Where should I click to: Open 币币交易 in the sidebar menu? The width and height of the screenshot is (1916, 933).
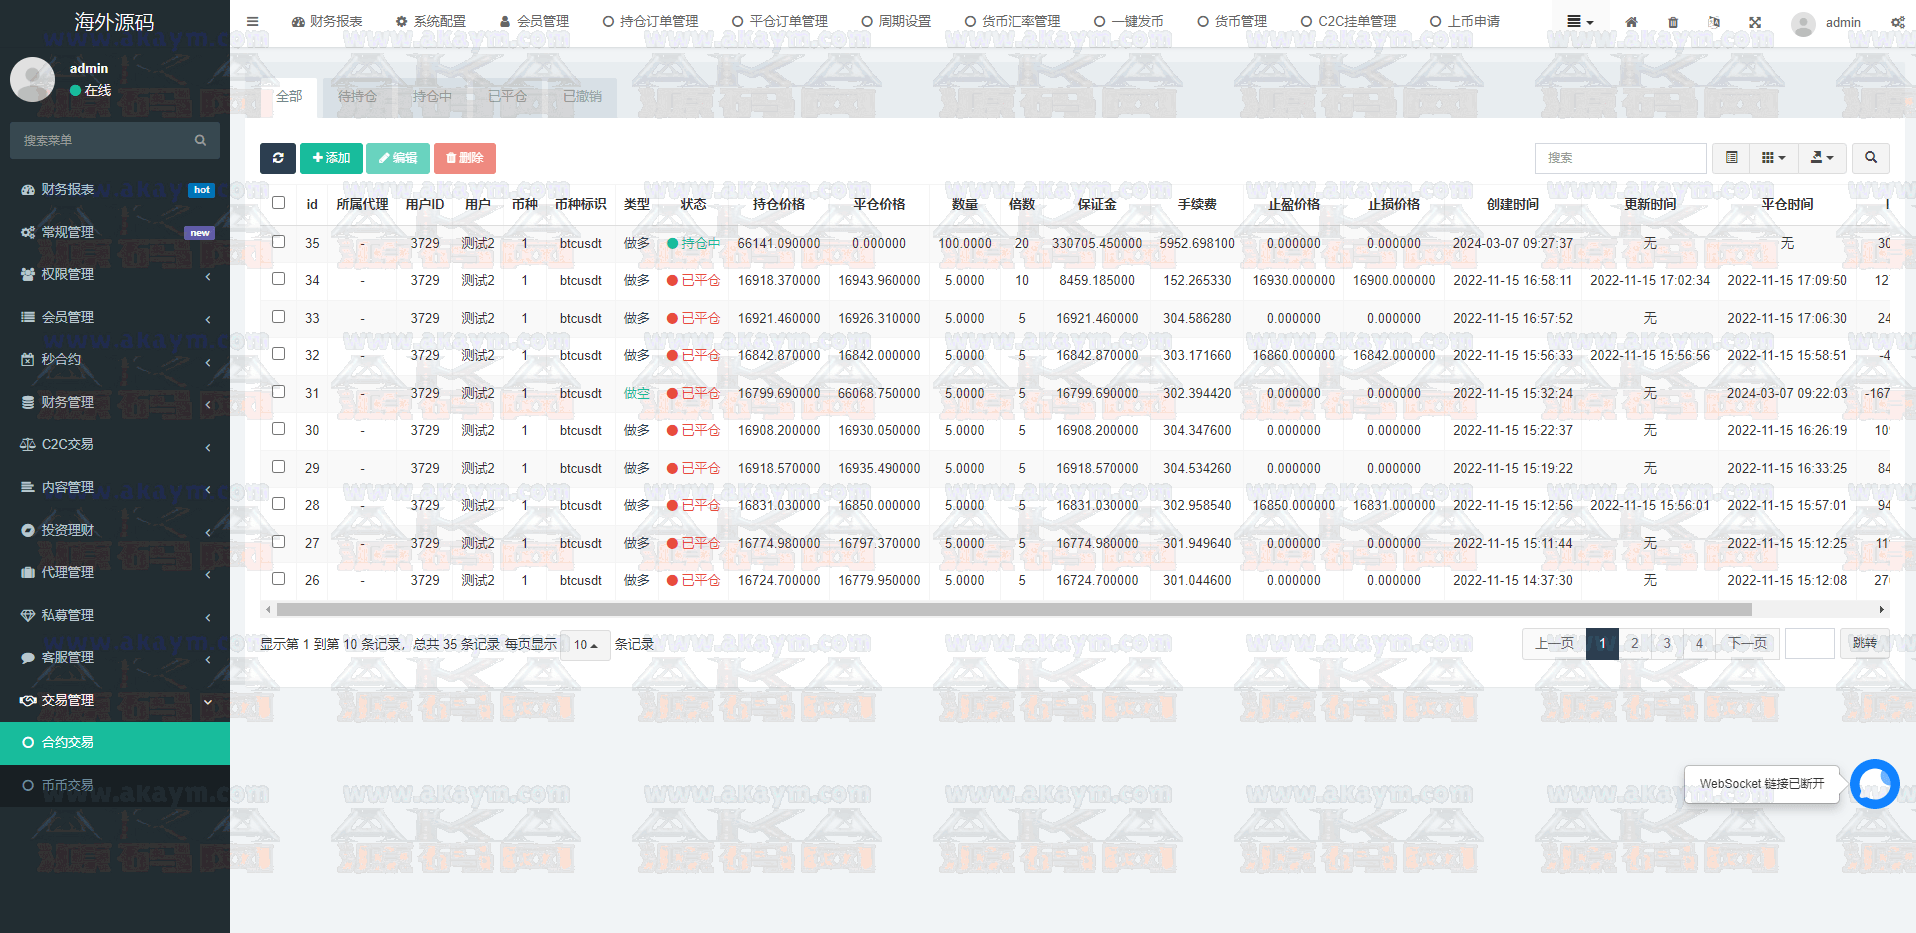click(x=67, y=785)
